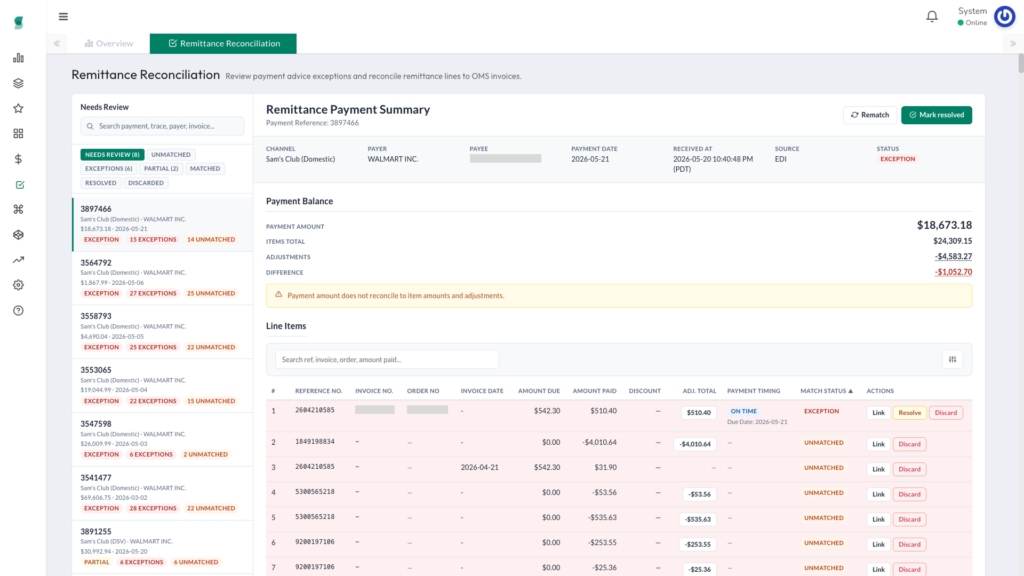This screenshot has width=1024, height=576.
Task: Click the payment search field
Action: pyautogui.click(x=162, y=126)
